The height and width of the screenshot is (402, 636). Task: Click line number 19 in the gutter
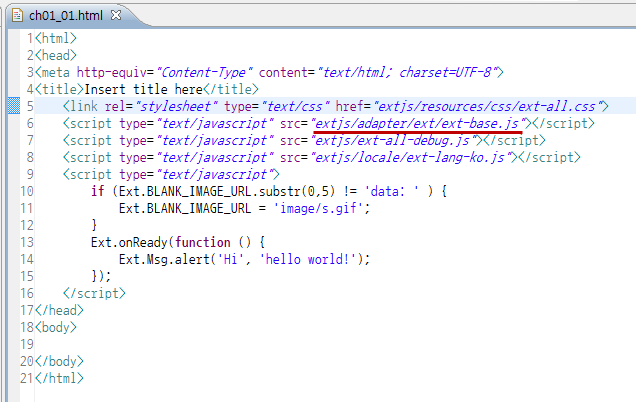coord(27,344)
